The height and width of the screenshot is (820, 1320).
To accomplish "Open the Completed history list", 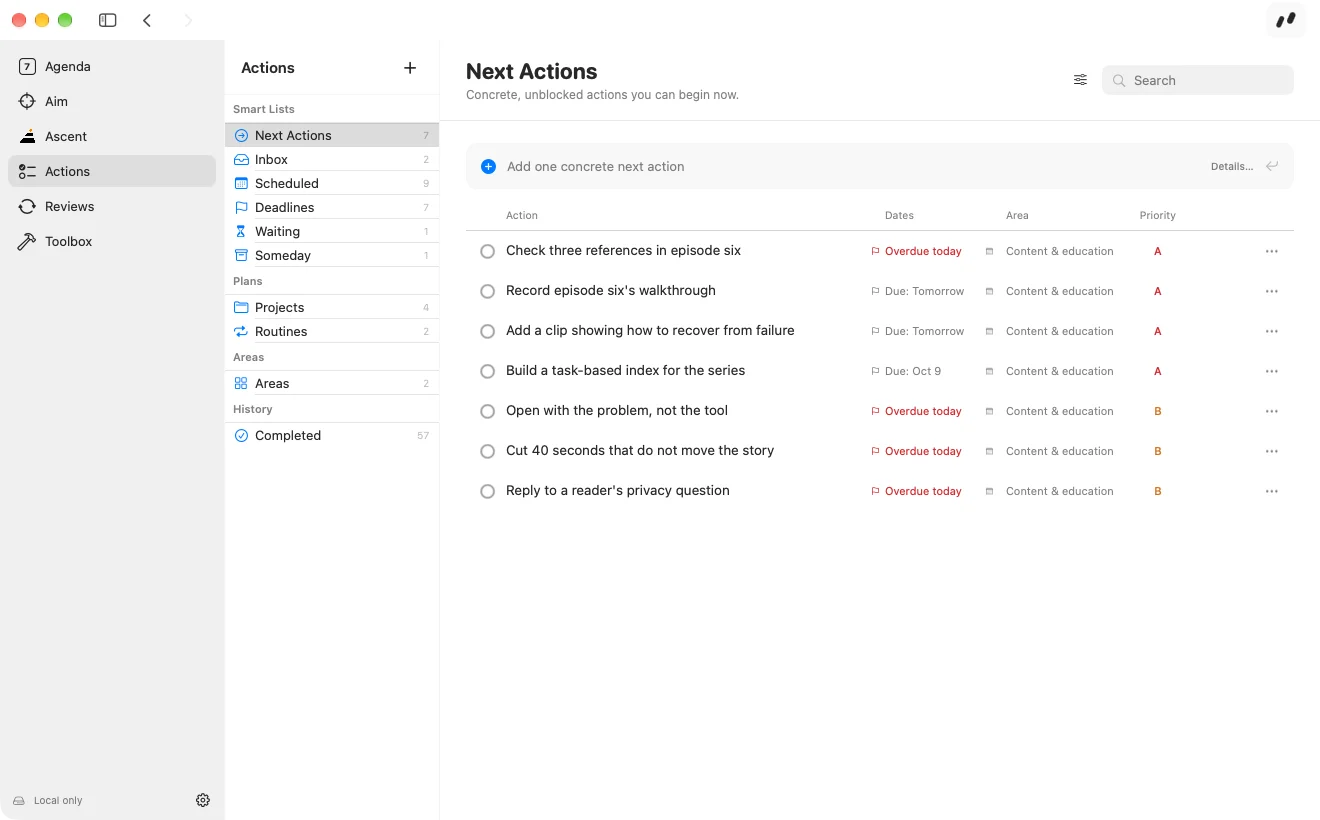I will tap(332, 435).
